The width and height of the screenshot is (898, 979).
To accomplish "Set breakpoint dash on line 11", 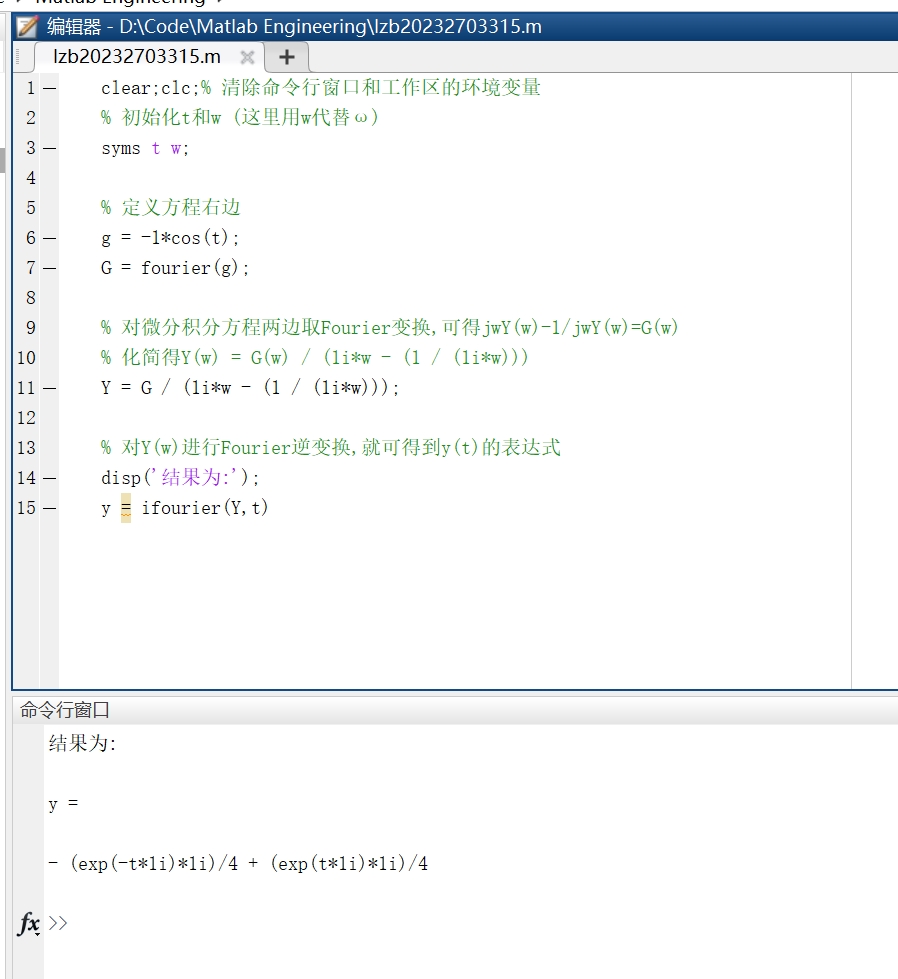I will point(49,388).
